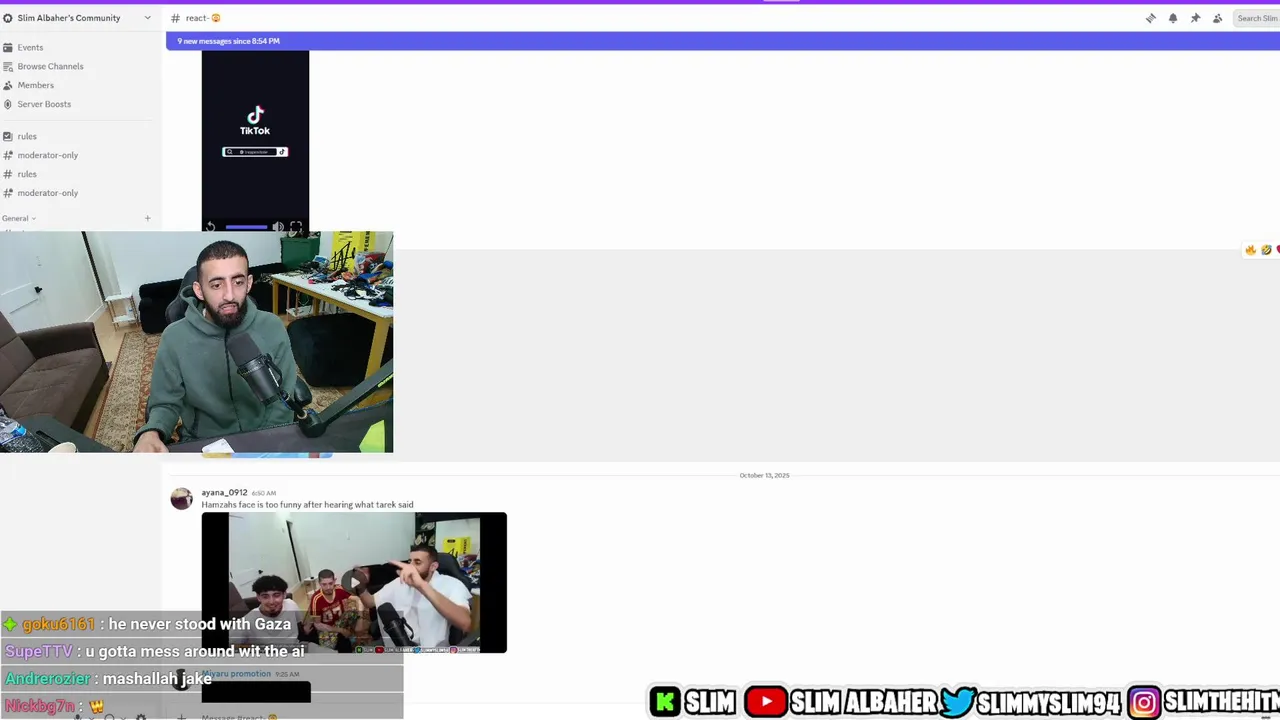
Task: Open Members in the sidebar
Action: (x=35, y=85)
